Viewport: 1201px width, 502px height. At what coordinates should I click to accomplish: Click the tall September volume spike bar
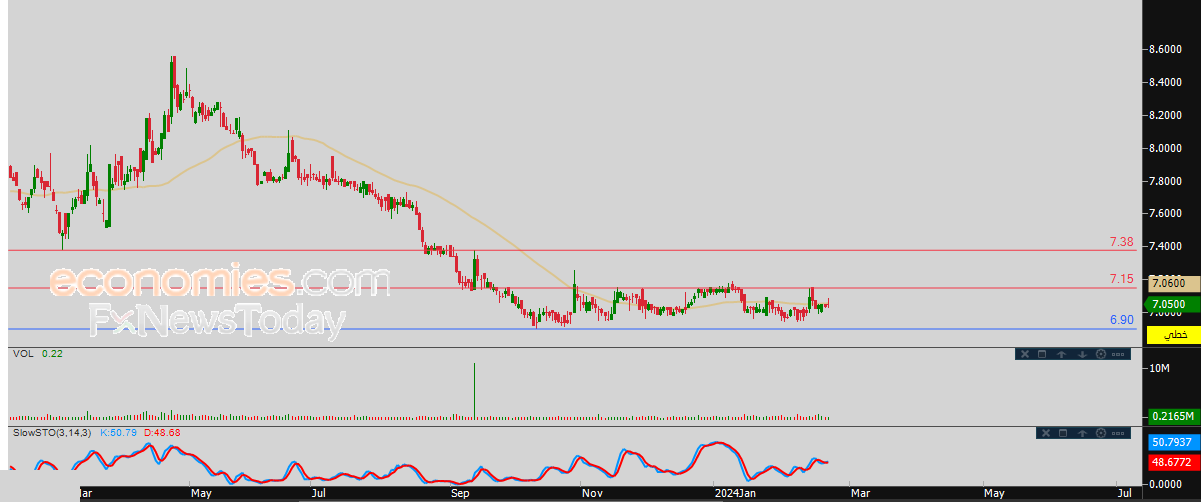point(473,390)
